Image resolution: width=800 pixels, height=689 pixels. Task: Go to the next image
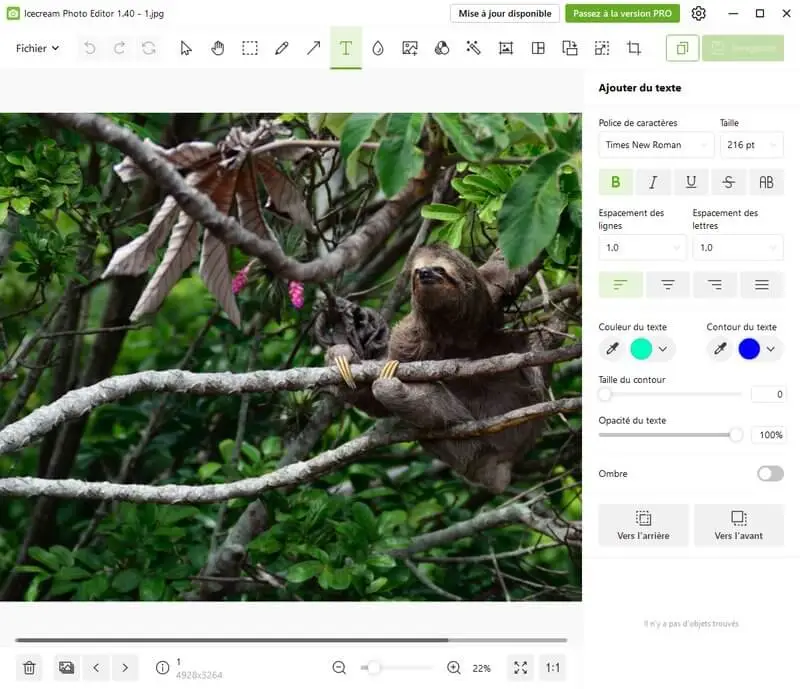(125, 668)
